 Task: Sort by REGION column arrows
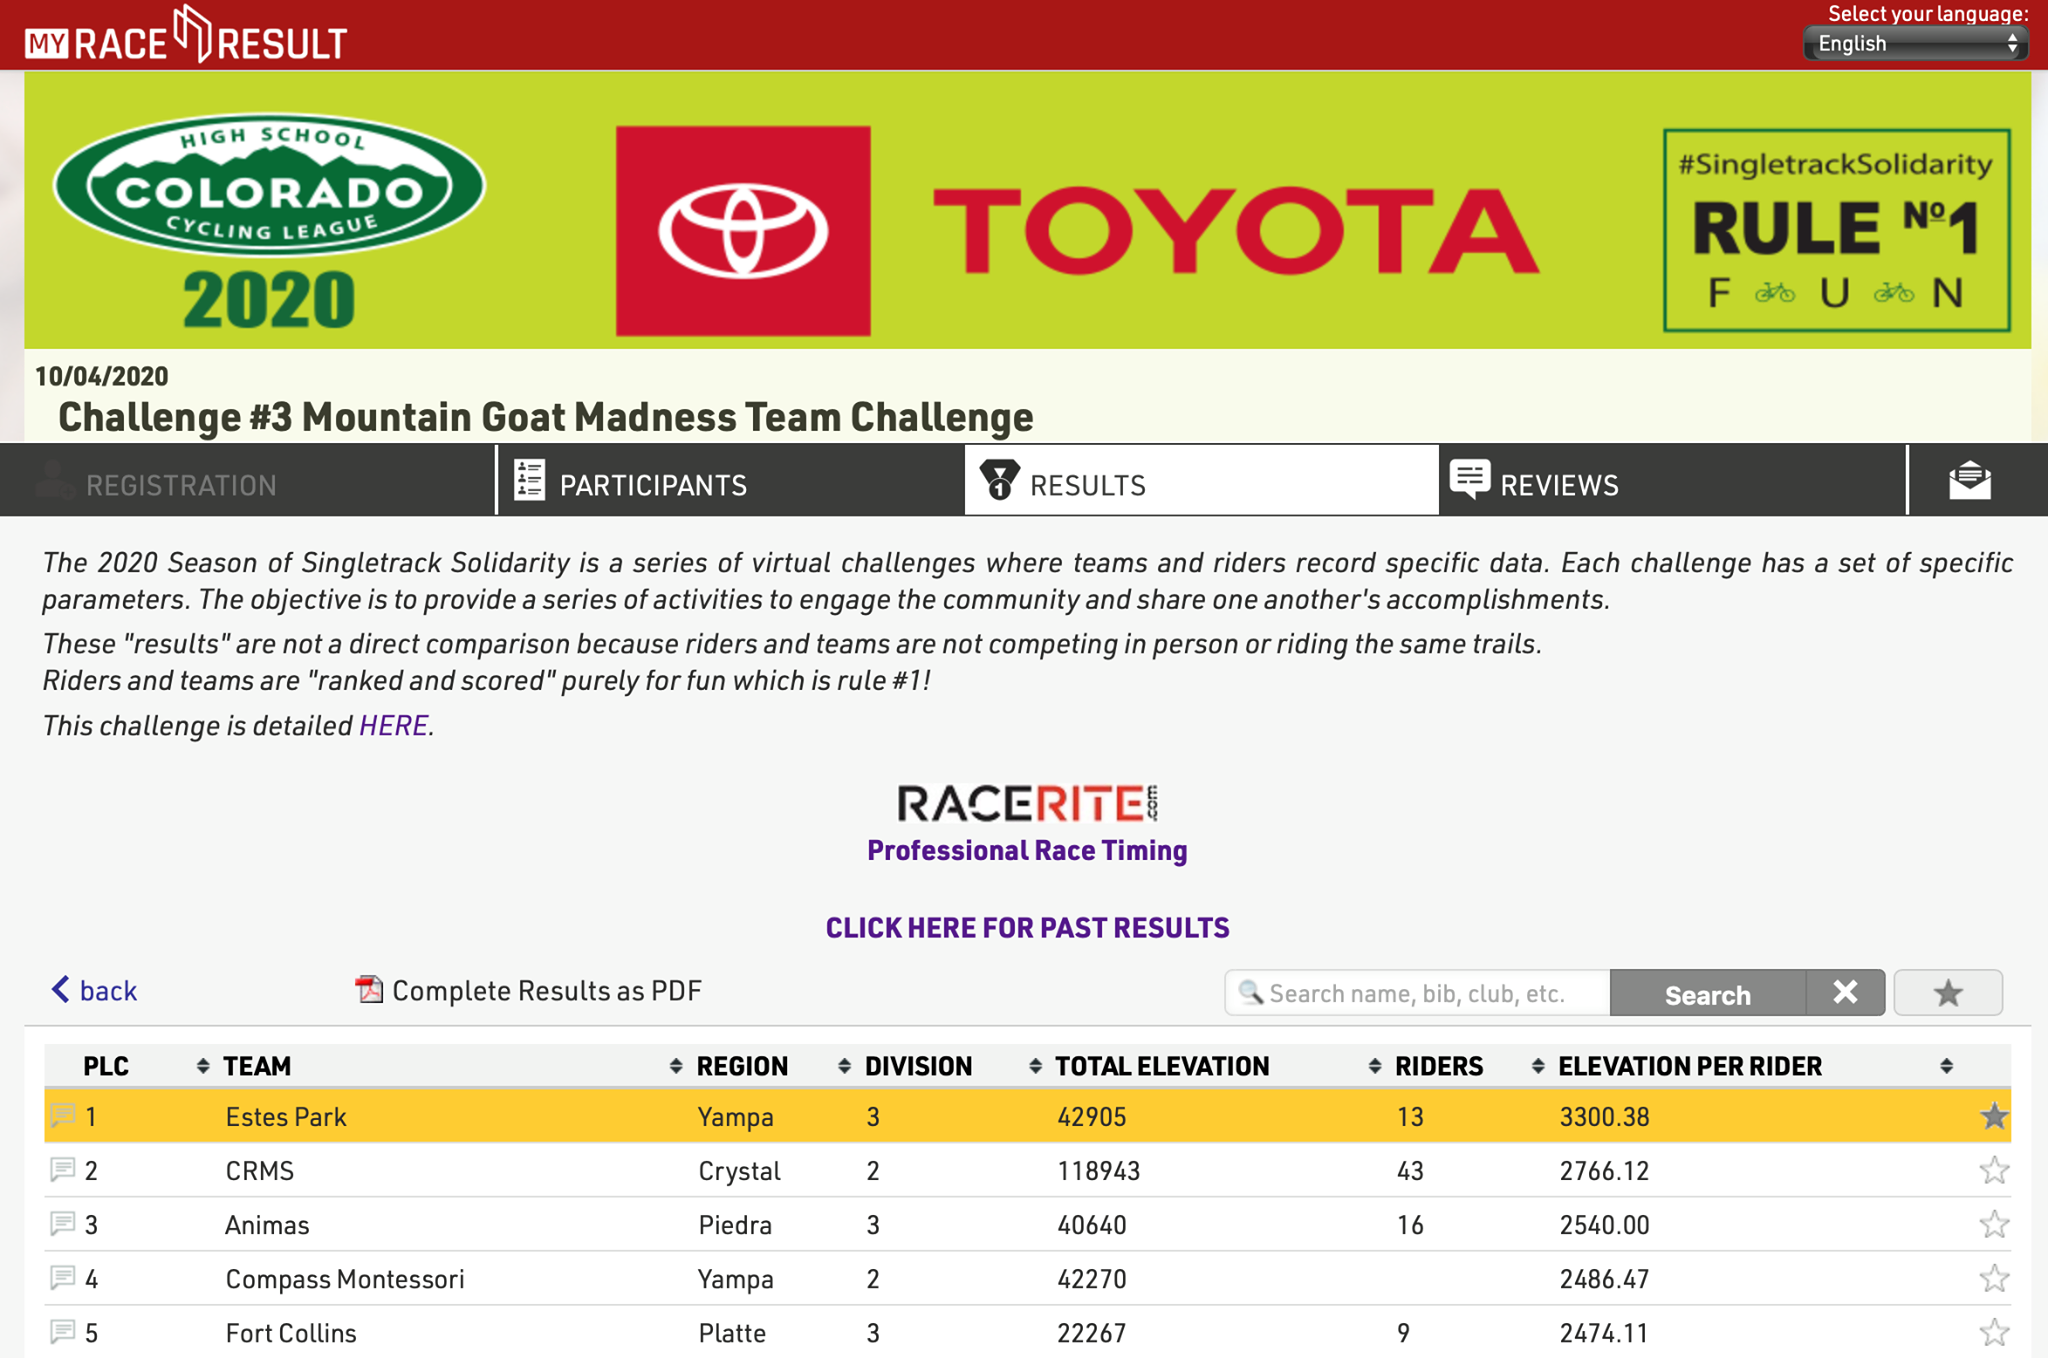coord(844,1066)
